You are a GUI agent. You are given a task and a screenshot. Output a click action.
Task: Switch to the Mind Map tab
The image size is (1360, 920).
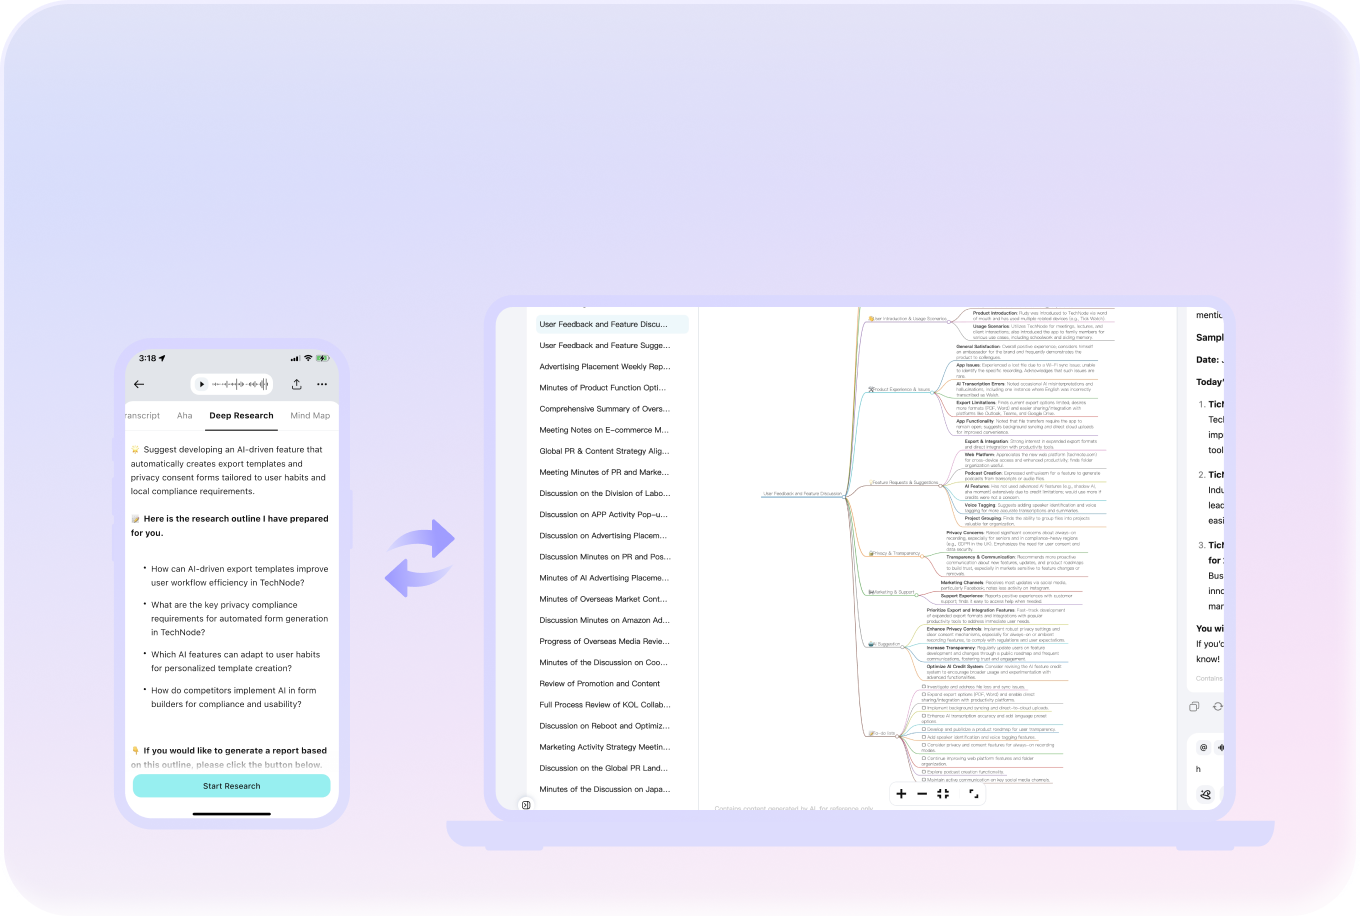(310, 415)
